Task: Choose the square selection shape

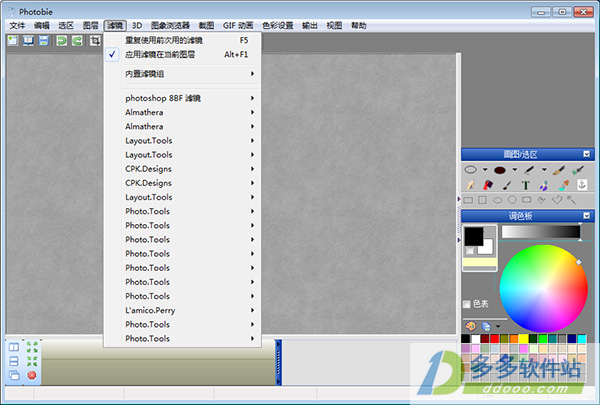Action: [483, 200]
